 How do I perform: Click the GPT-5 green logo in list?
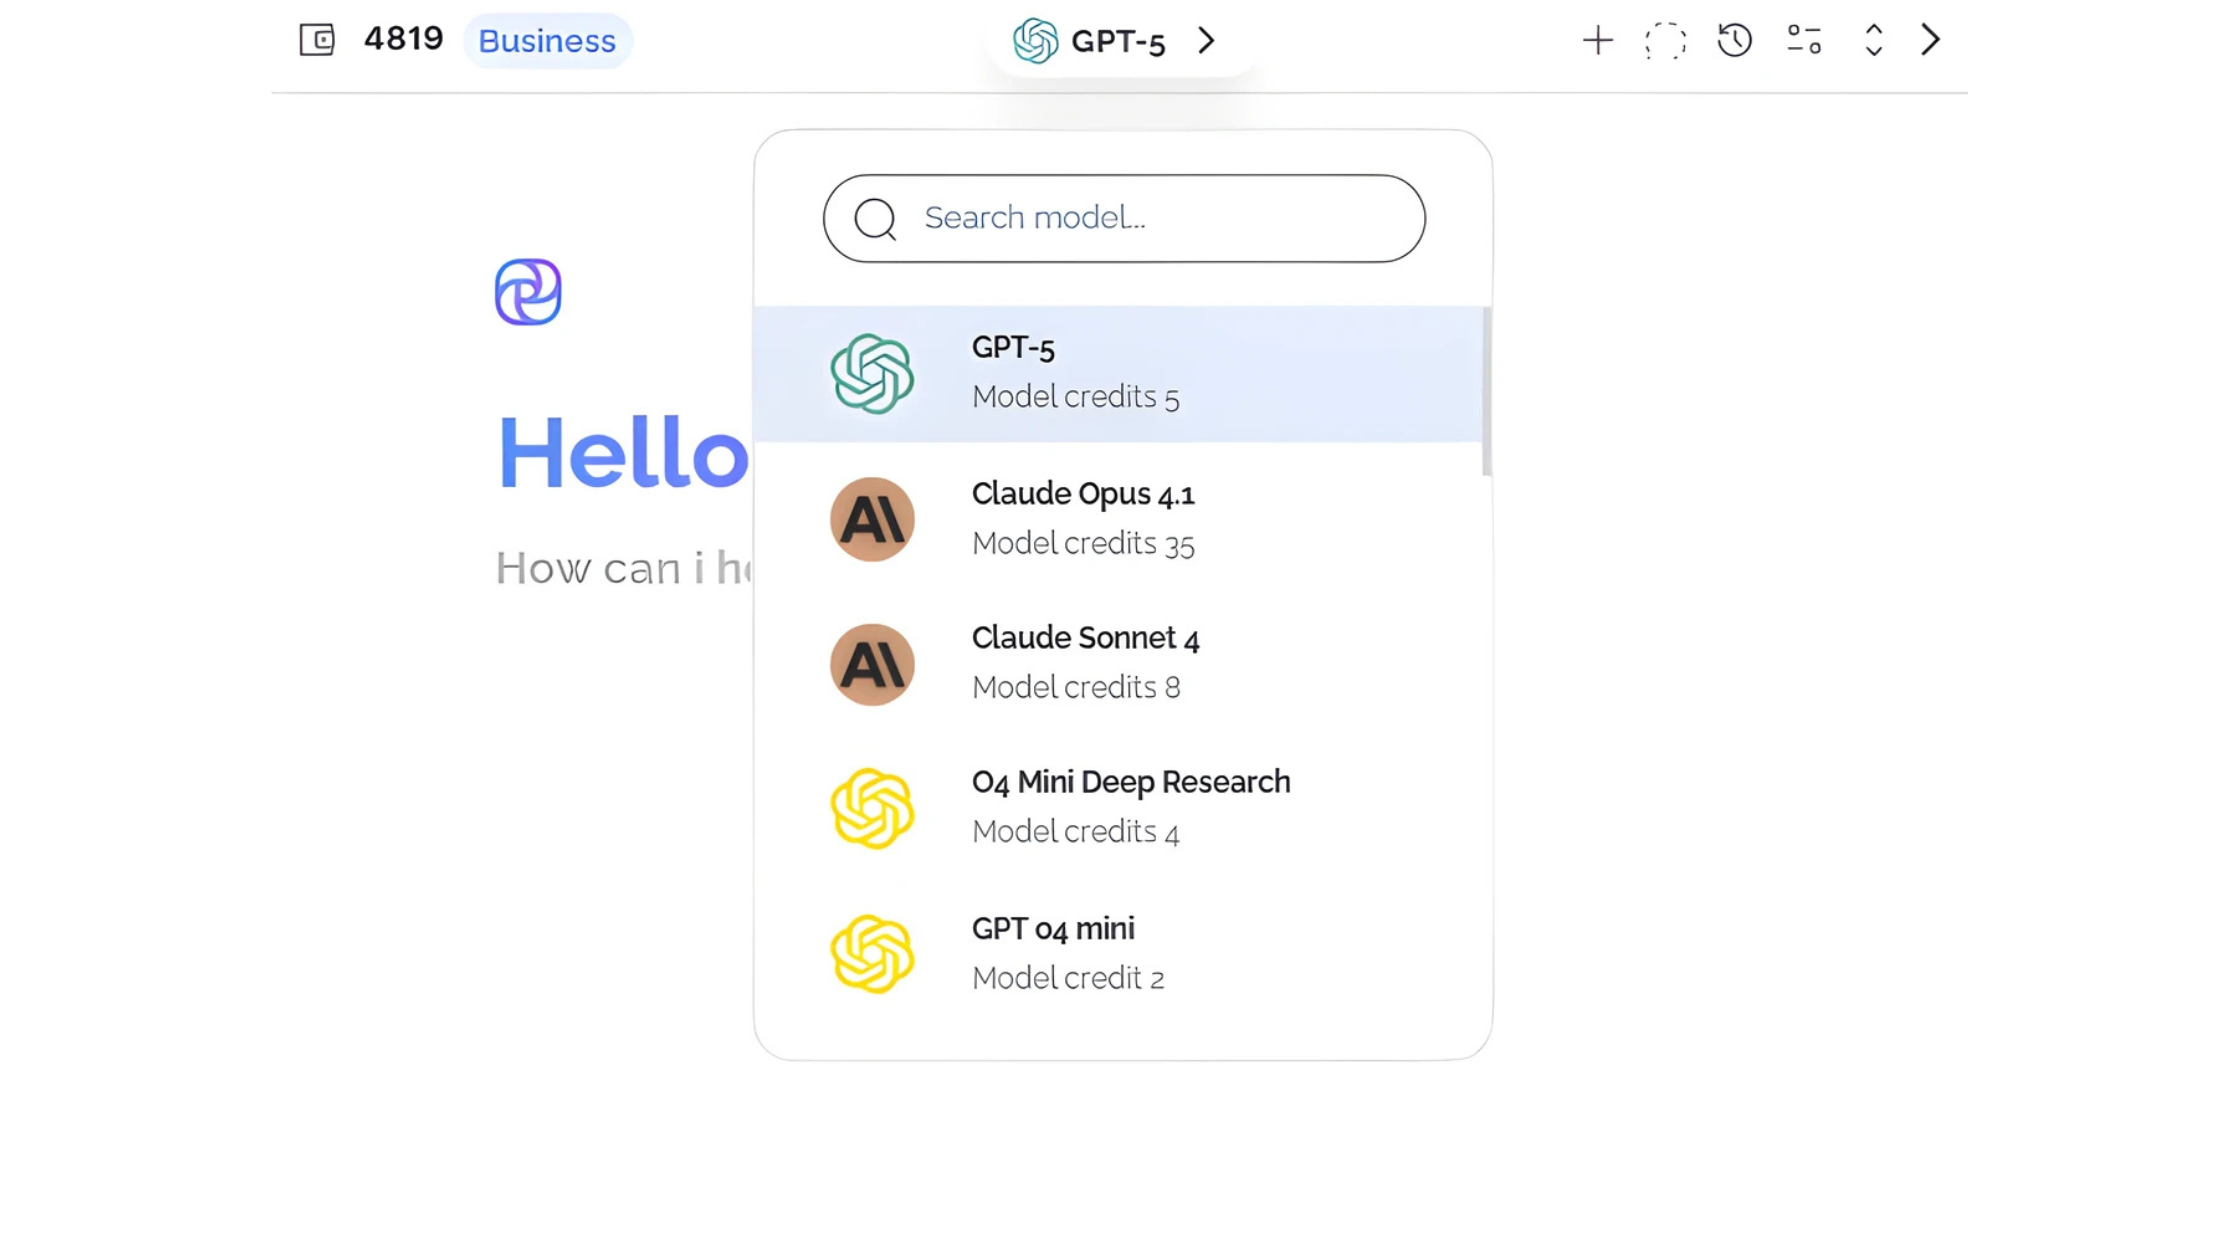872,374
